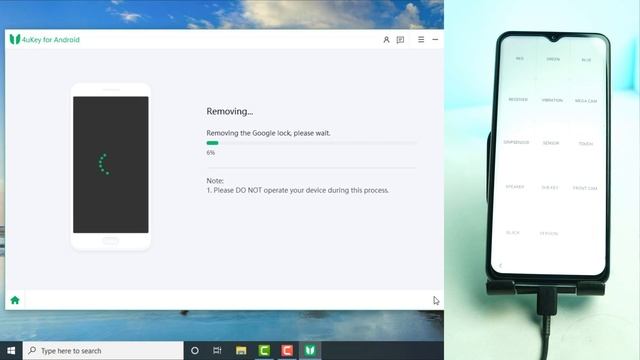Open Cortana from the taskbar
The height and width of the screenshot is (360, 640).
pyautogui.click(x=195, y=351)
